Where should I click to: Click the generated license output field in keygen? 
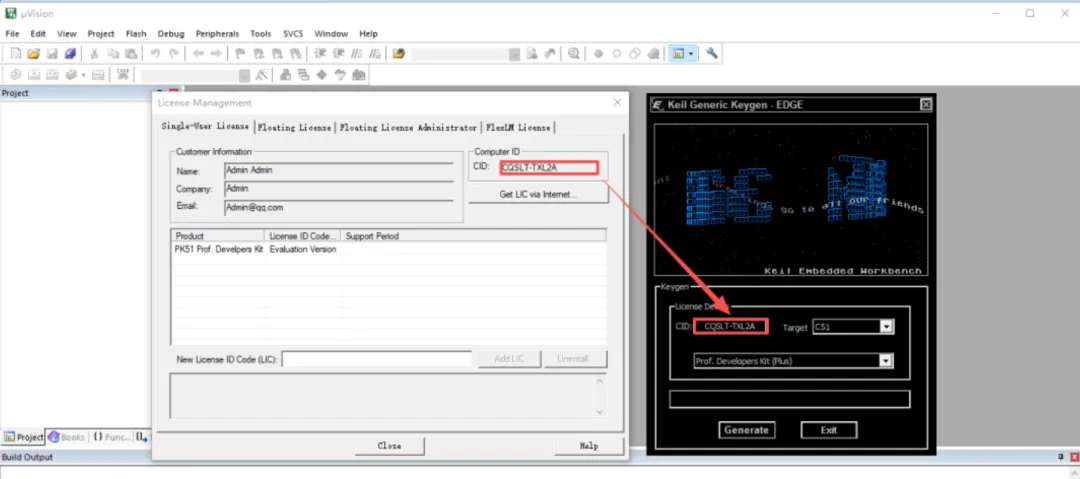coord(790,399)
